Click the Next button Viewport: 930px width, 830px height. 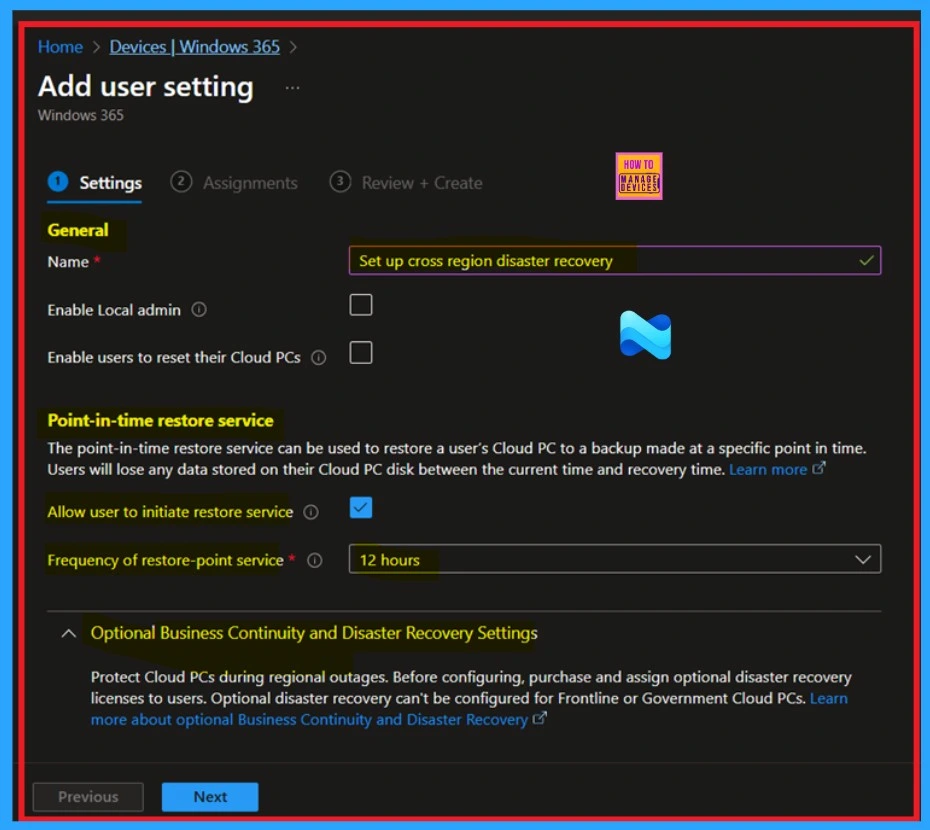pyautogui.click(x=210, y=797)
